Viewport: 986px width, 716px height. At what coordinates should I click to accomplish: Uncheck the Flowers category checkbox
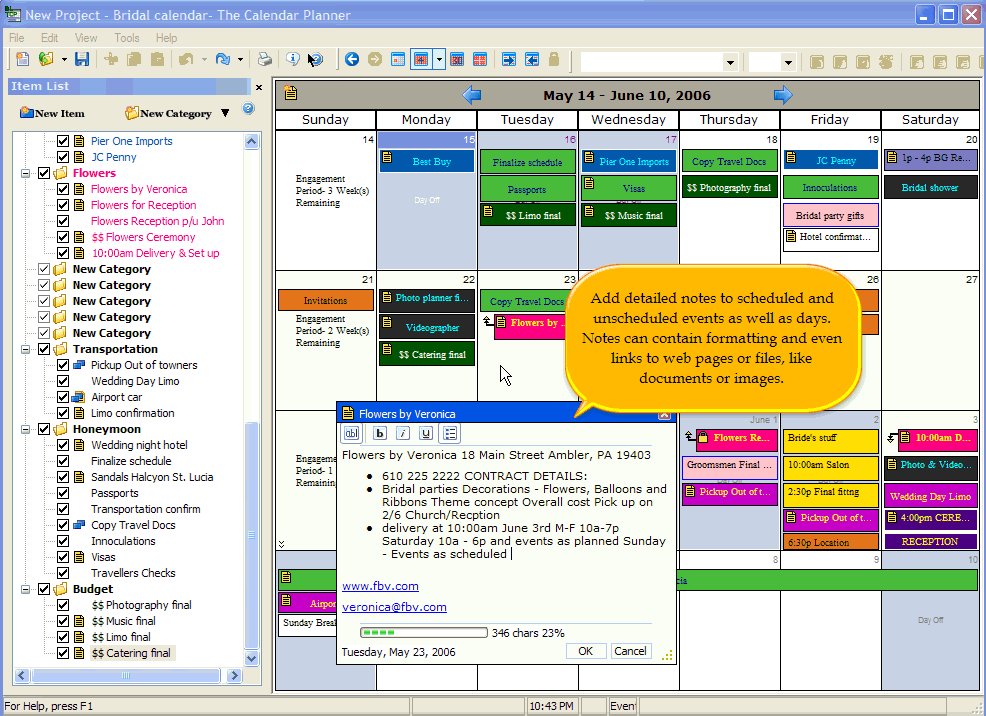click(44, 173)
